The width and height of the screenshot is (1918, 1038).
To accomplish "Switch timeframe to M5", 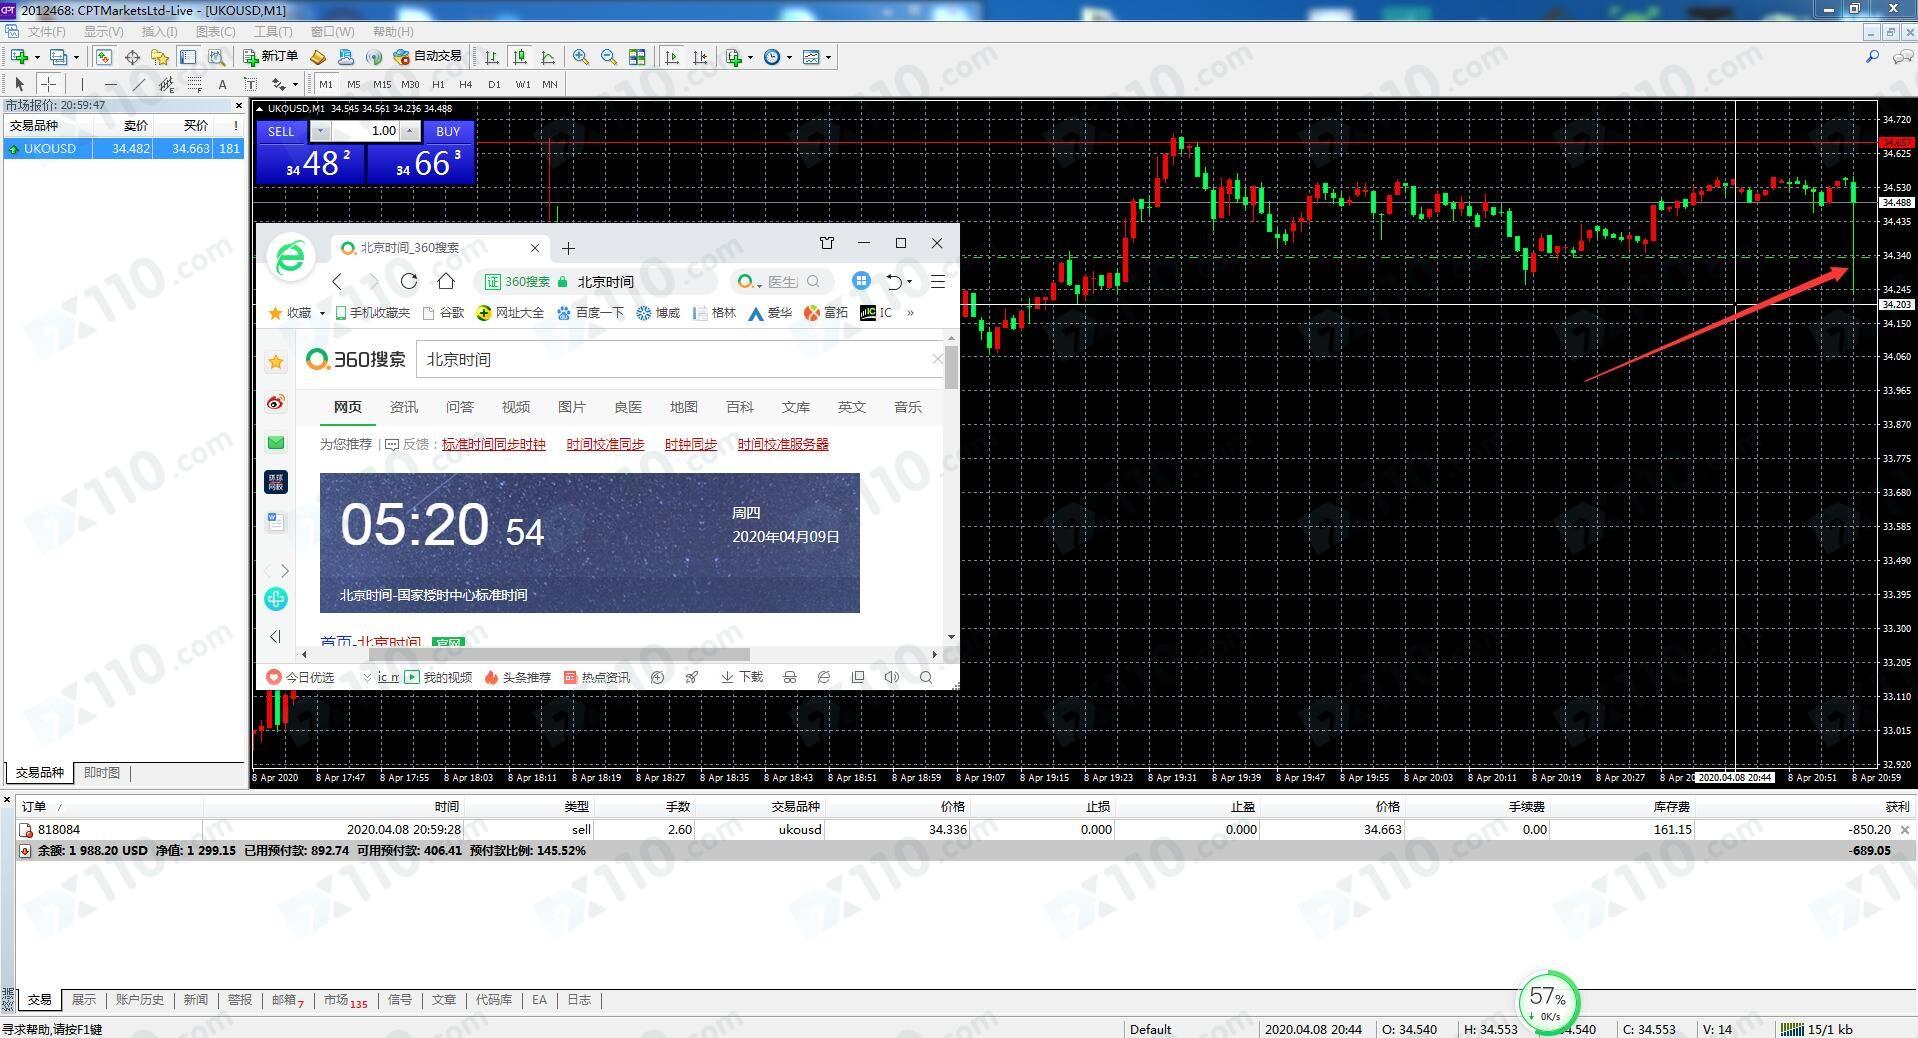I will pyautogui.click(x=354, y=85).
